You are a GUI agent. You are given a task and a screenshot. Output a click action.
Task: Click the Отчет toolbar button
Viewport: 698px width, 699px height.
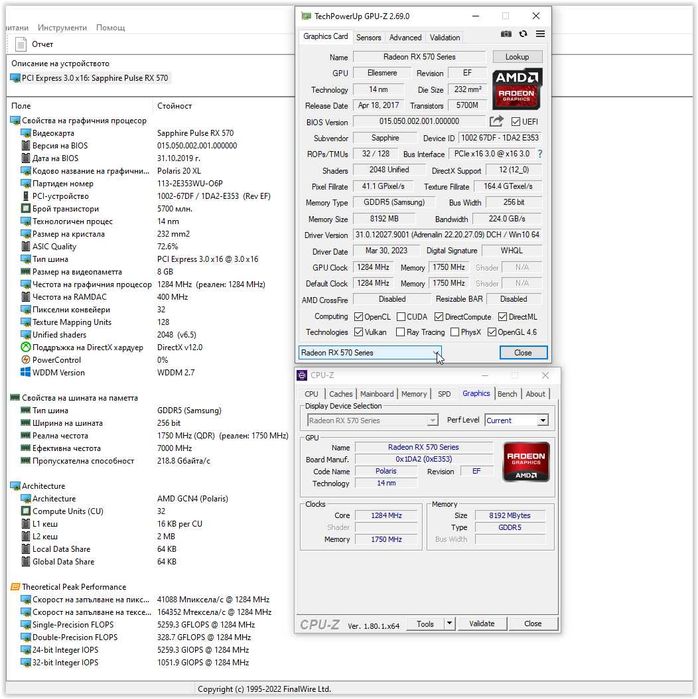35,44
